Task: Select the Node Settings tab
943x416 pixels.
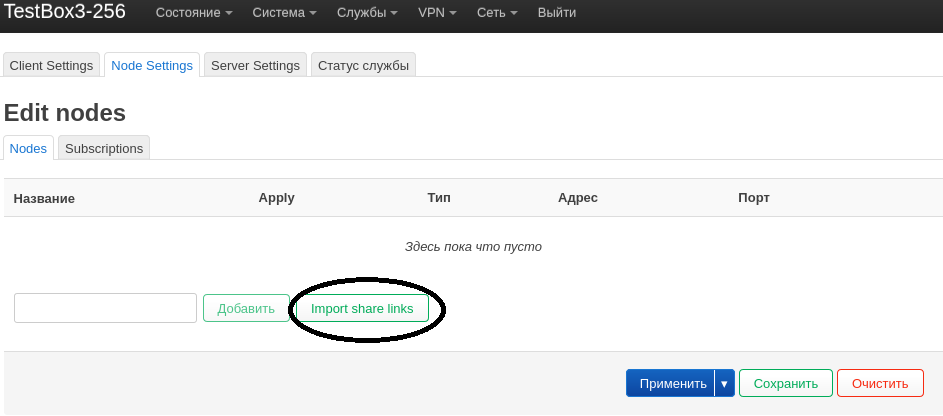Action: pyautogui.click(x=152, y=65)
